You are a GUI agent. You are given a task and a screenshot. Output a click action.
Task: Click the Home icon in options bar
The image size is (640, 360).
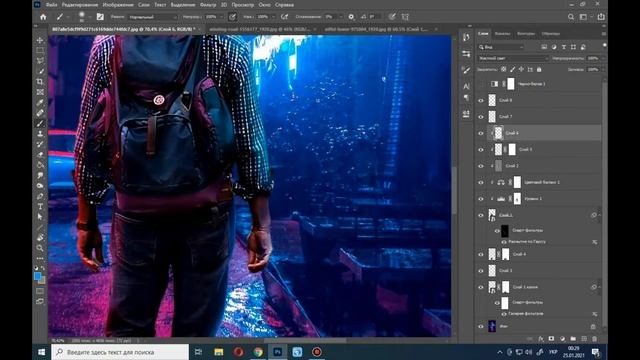pos(43,17)
